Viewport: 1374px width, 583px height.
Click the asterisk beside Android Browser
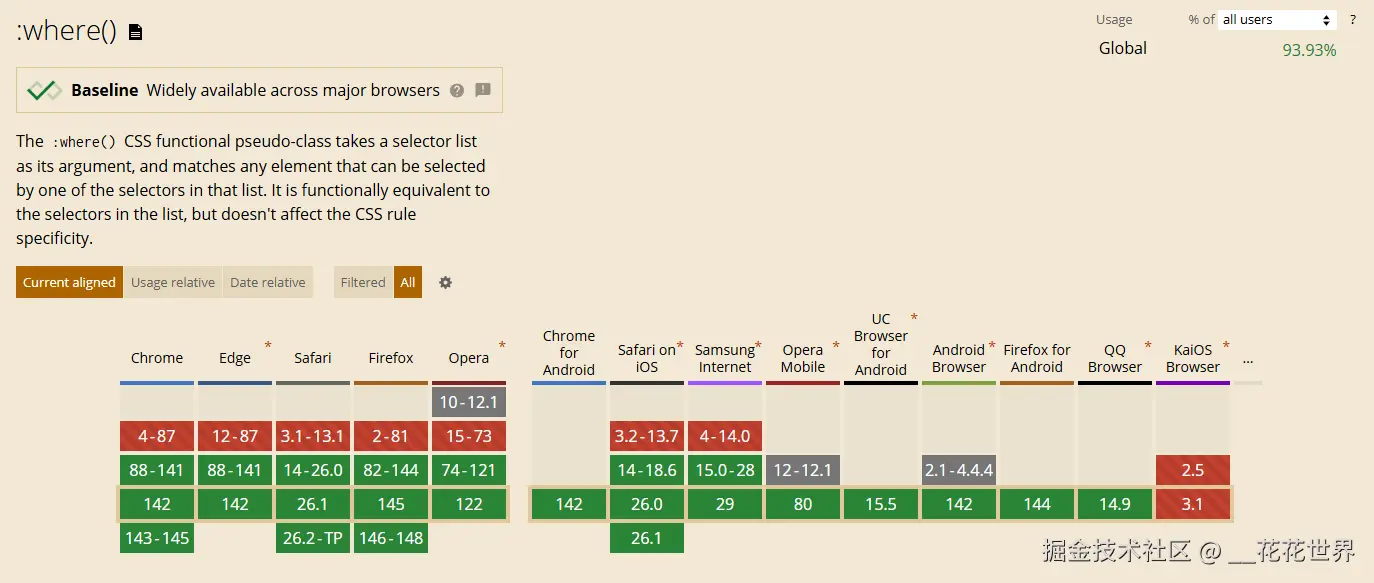(992, 346)
